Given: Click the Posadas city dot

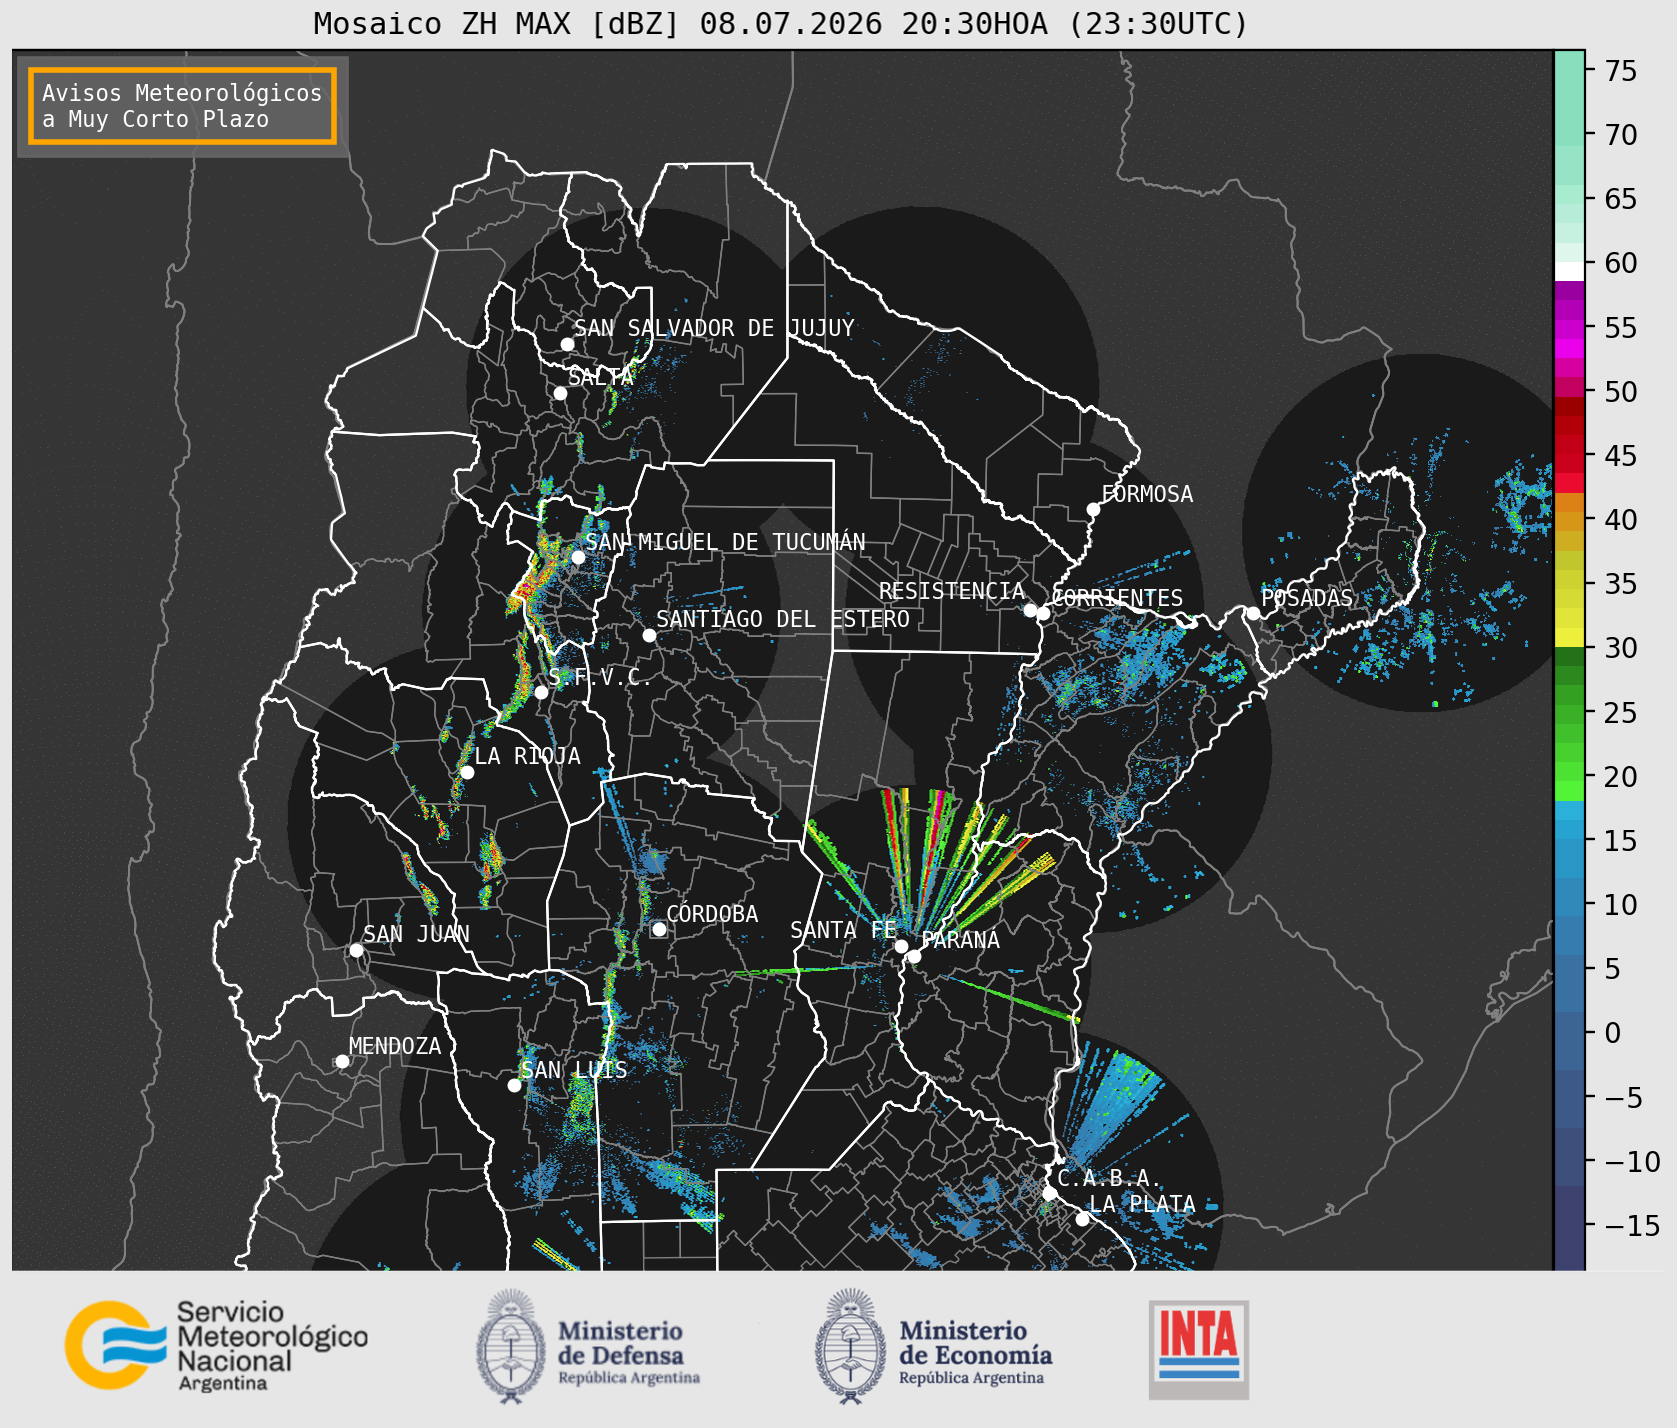Looking at the screenshot, I should click(x=1253, y=613).
